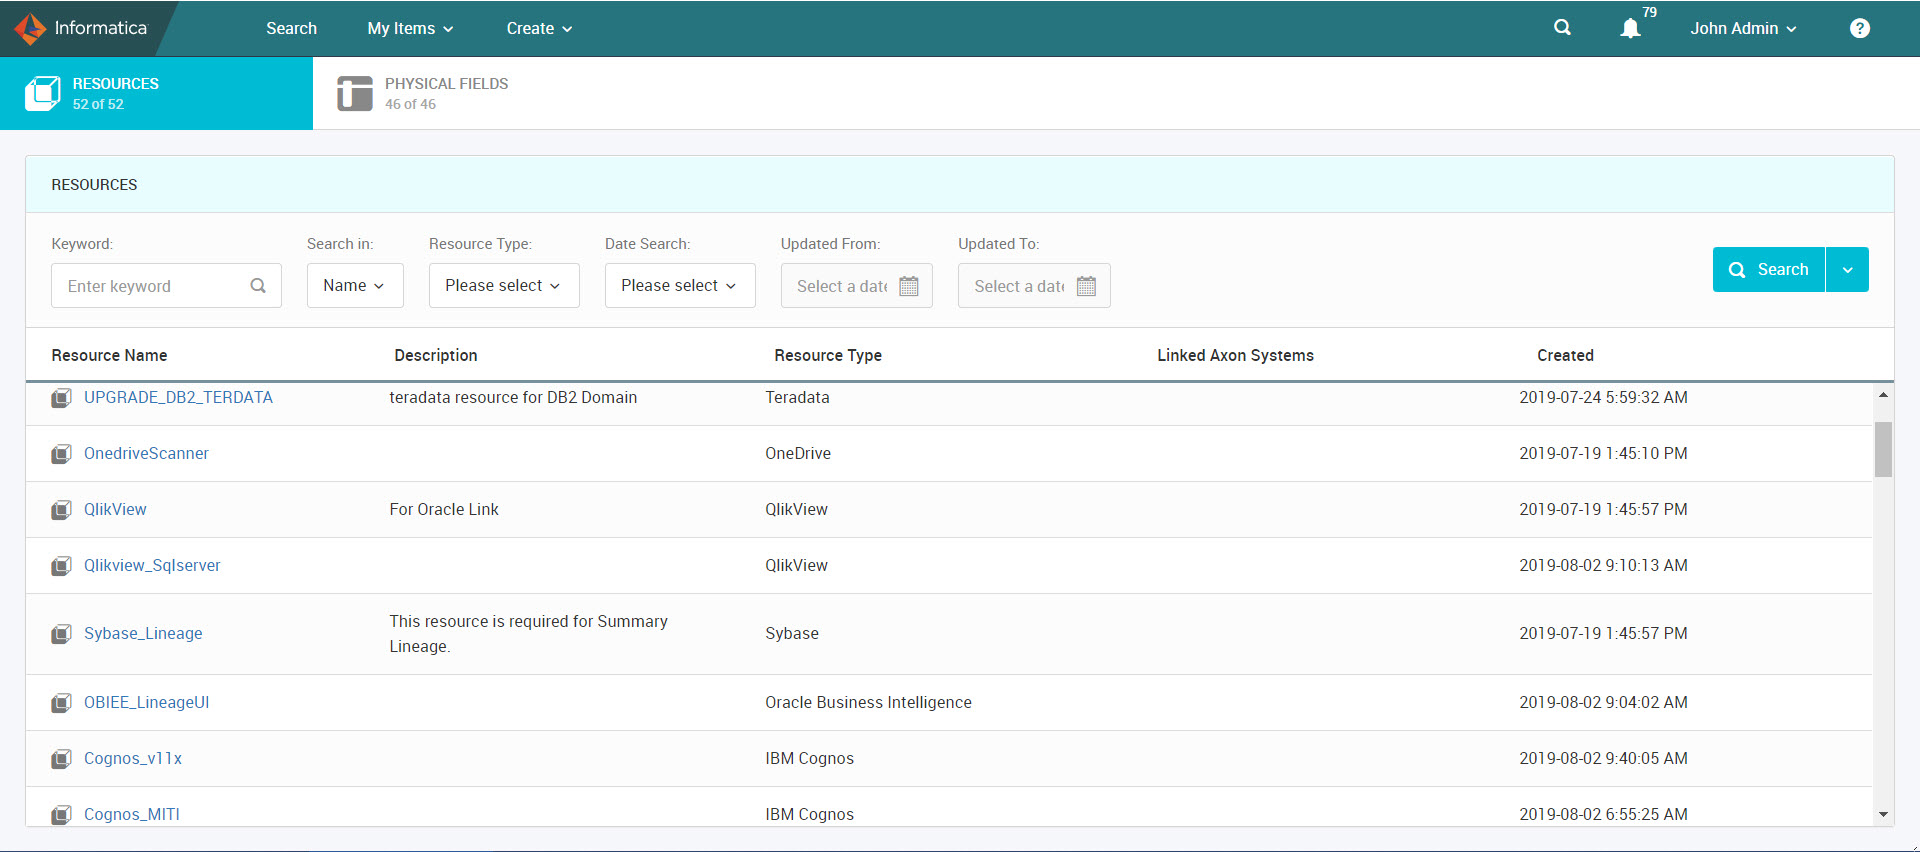Open the OBIEE_LineageUI resource link
The height and width of the screenshot is (852, 1920).
point(146,703)
